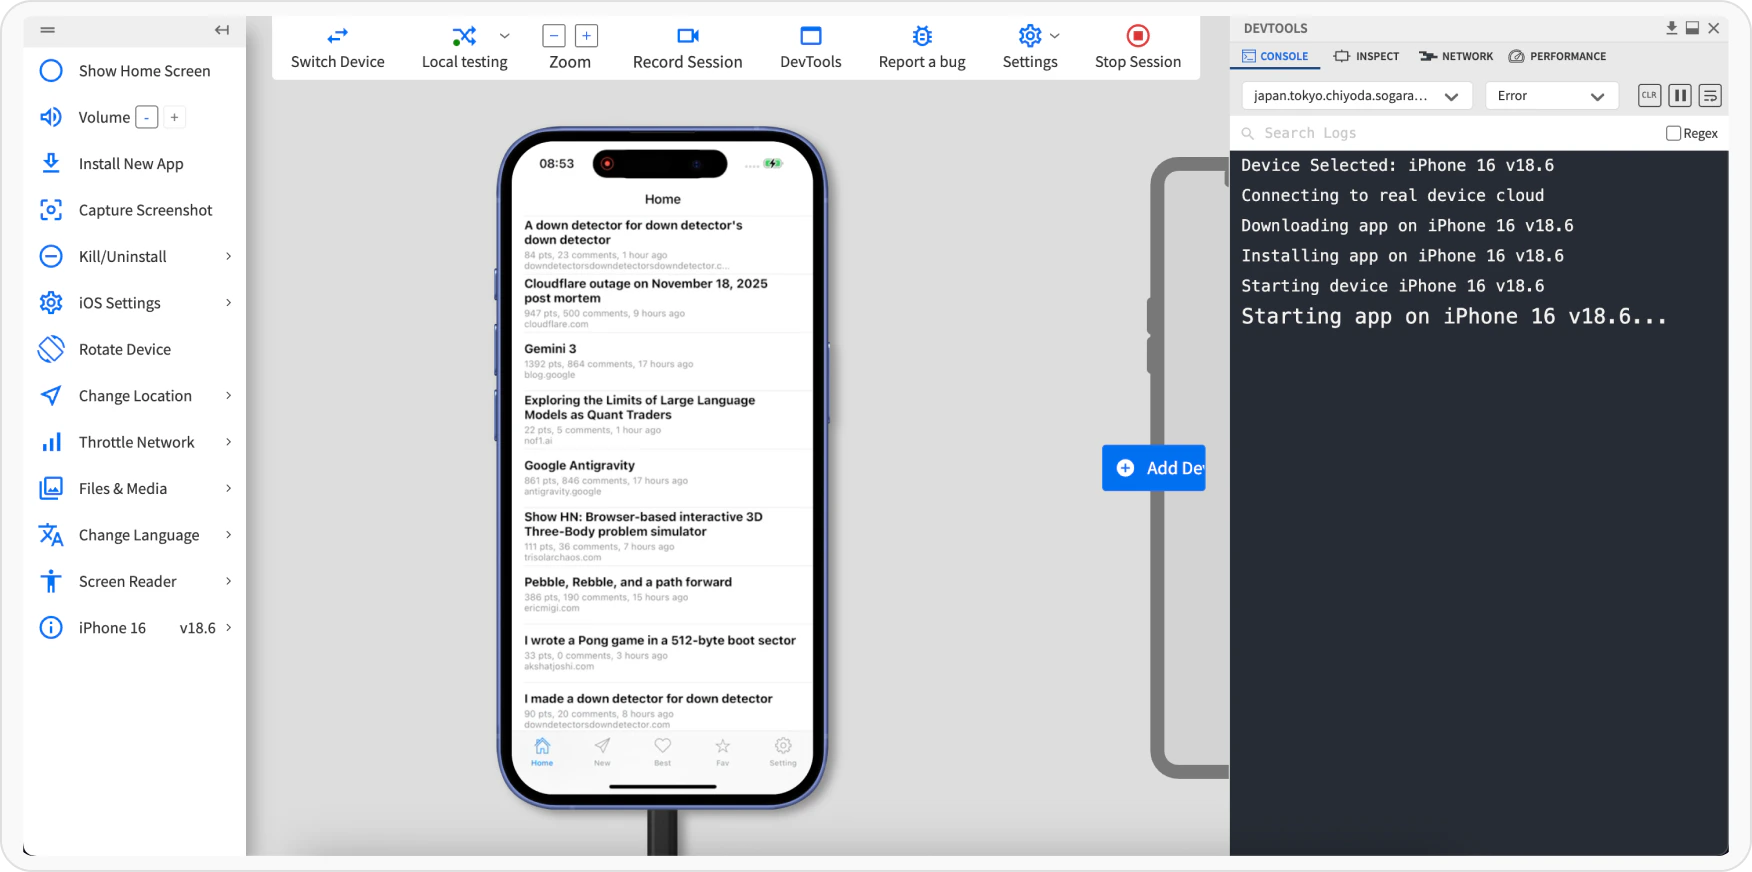Toggle log line wrapping icon
This screenshot has width=1752, height=872.
point(1711,96)
